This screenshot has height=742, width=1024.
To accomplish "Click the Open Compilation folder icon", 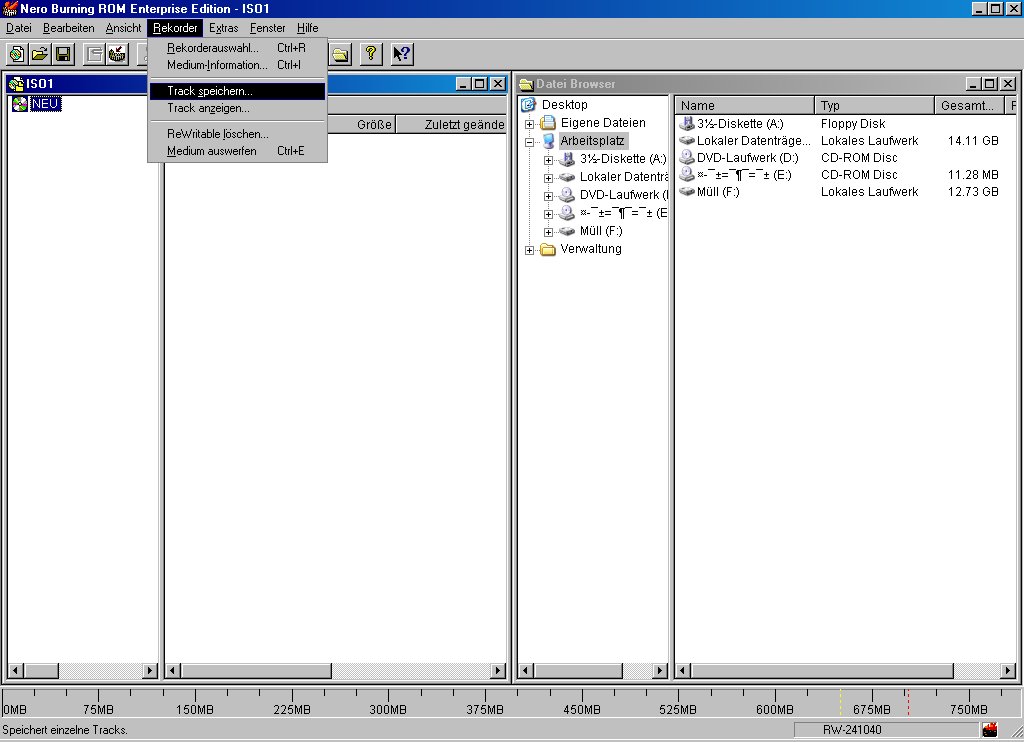I will (x=40, y=54).
